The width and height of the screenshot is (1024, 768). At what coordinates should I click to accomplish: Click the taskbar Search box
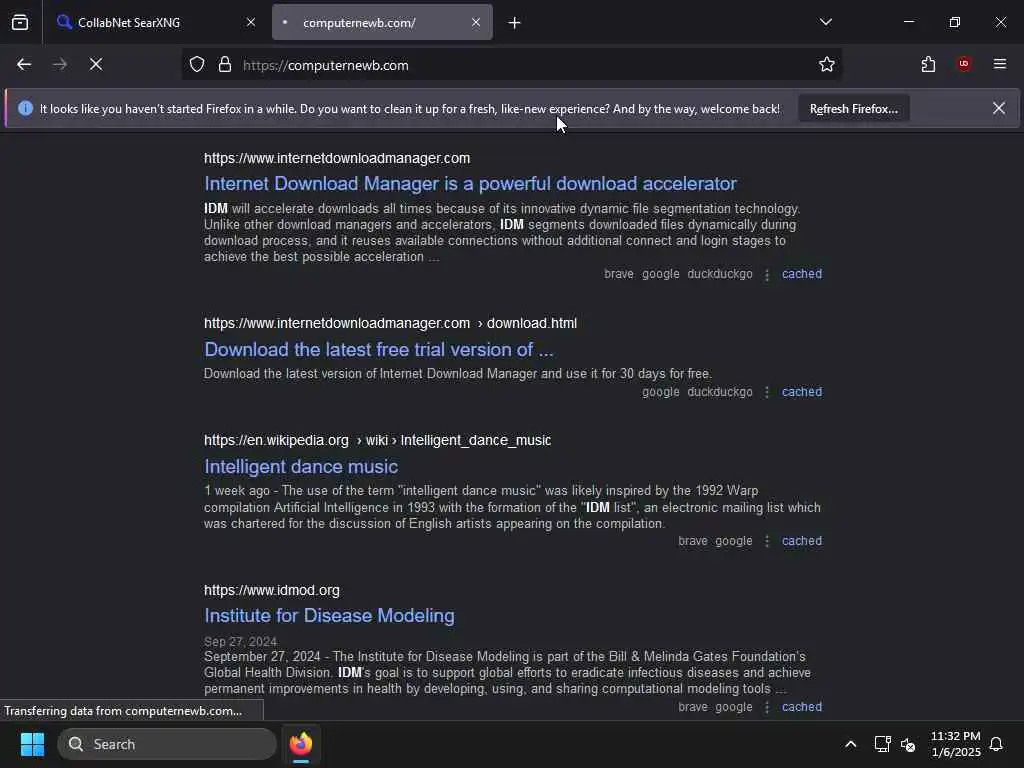167,744
